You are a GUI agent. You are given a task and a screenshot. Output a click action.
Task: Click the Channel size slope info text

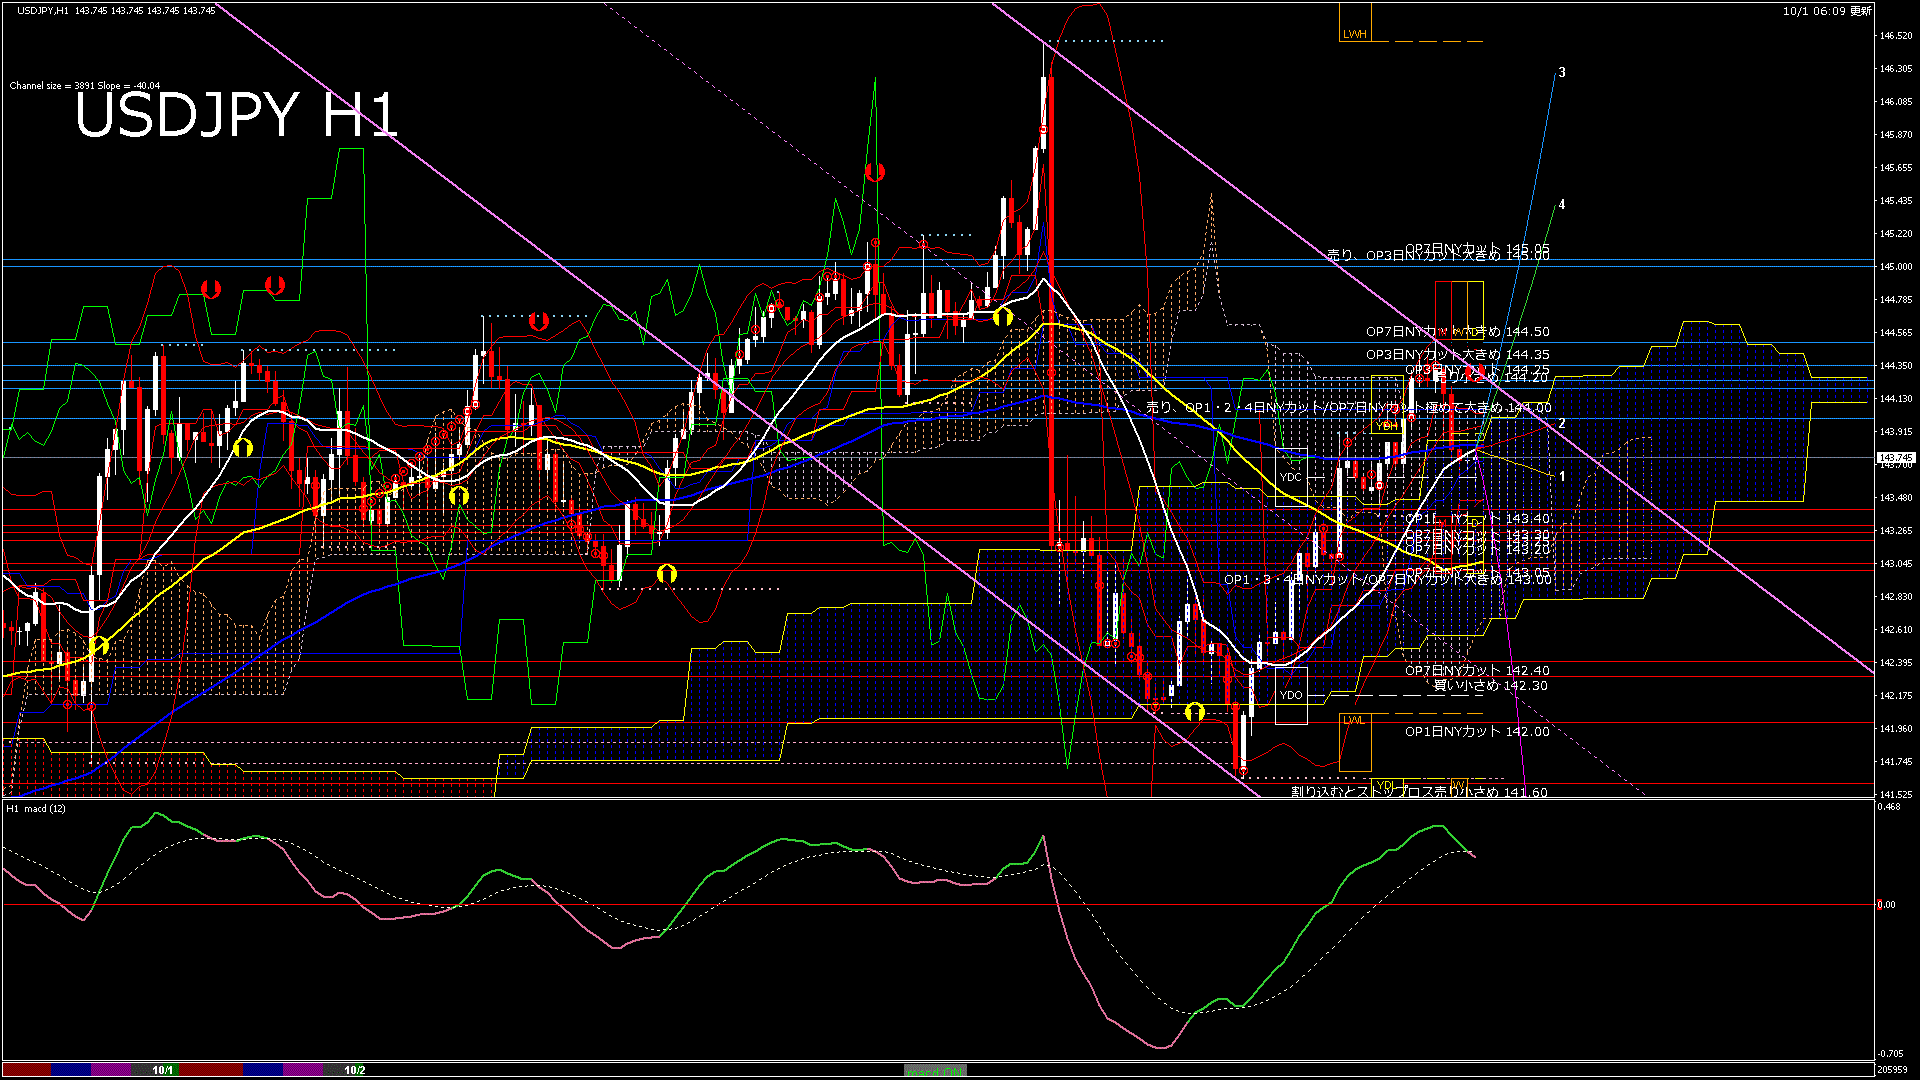(85, 86)
